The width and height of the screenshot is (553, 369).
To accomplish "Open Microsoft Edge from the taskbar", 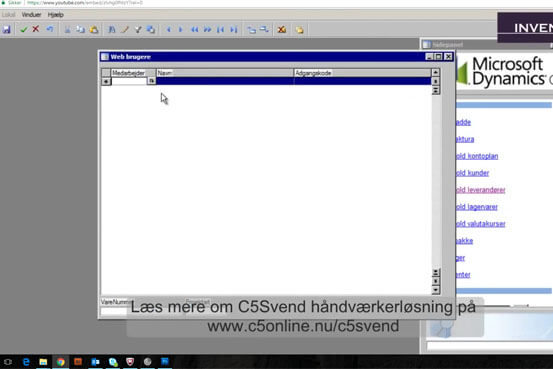I will coord(26,362).
